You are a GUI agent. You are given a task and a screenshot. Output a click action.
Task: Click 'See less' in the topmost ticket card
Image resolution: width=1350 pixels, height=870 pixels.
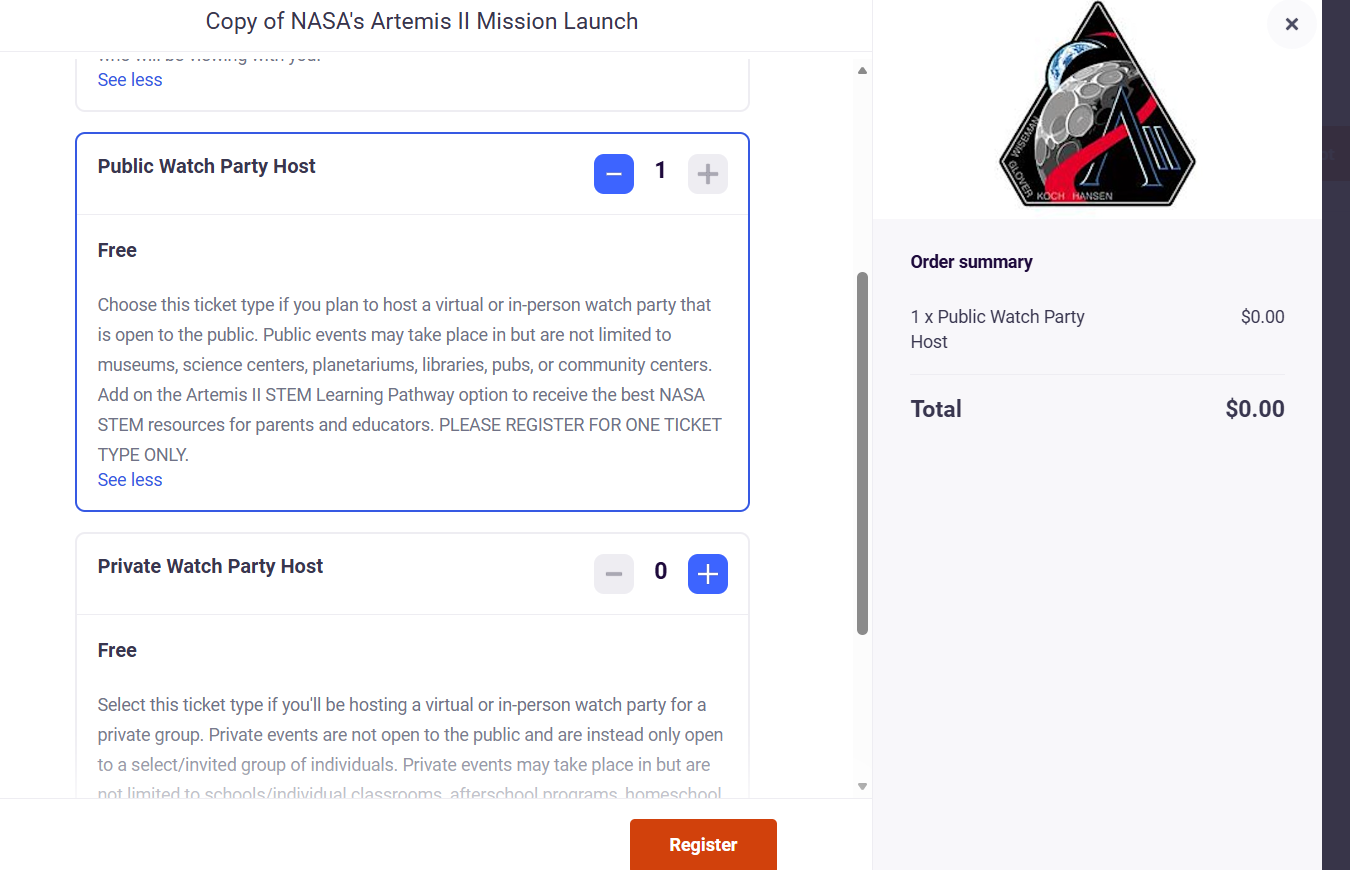pos(130,80)
